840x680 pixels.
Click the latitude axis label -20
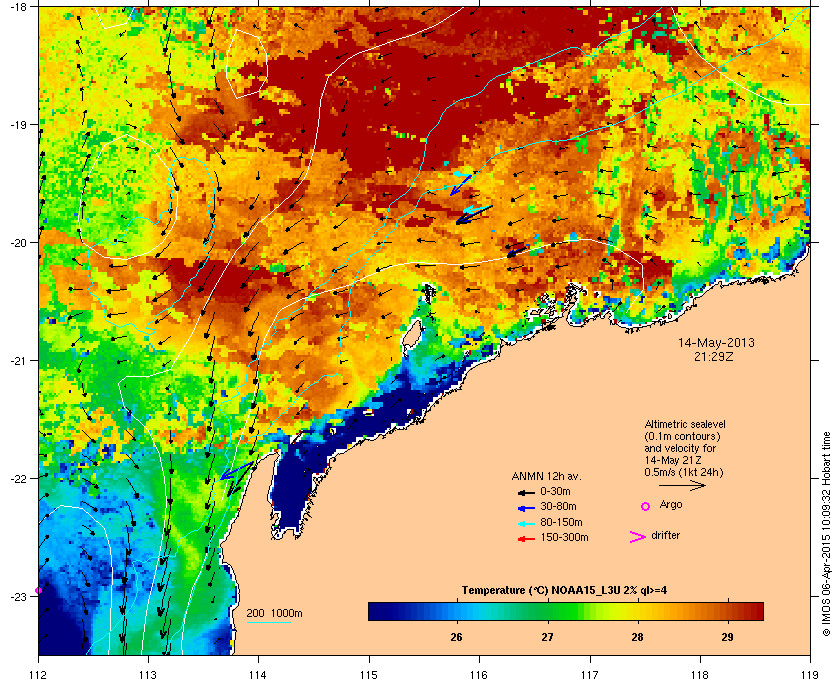[18, 243]
